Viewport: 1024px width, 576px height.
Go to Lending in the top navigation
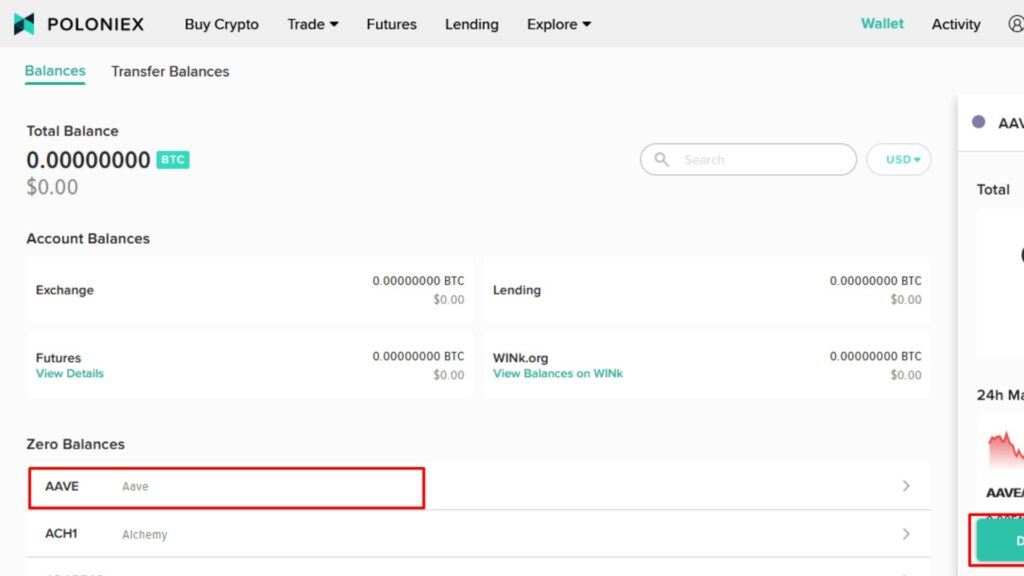[x=472, y=24]
